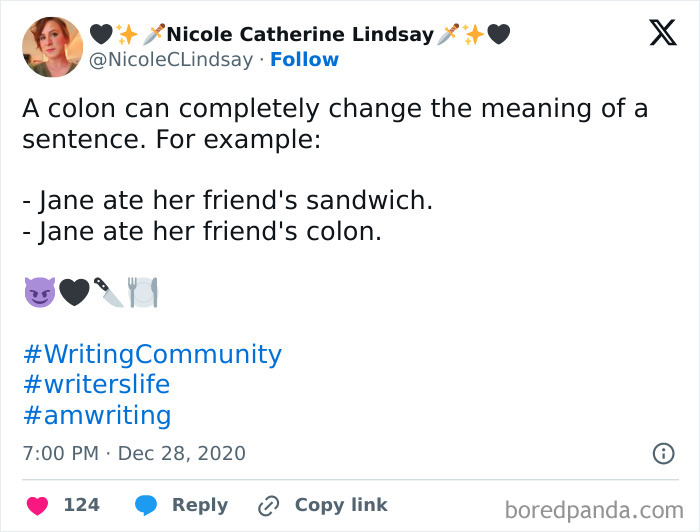
Task: Open the #WritingCommunity hashtag
Action: (152, 354)
